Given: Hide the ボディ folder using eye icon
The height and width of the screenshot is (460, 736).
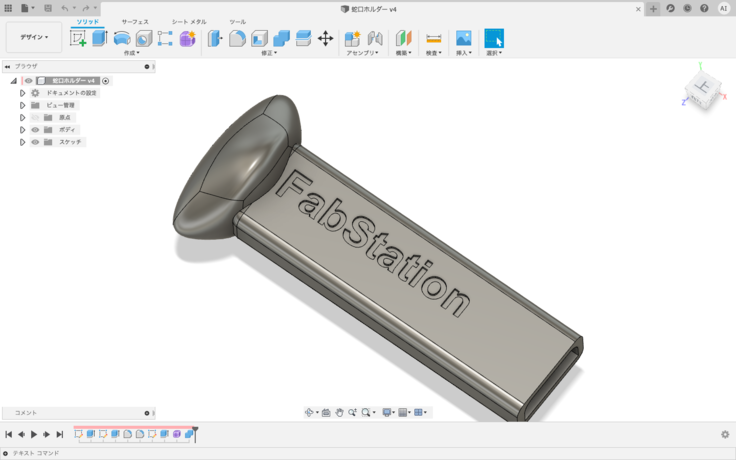Looking at the screenshot, I should tap(35, 129).
